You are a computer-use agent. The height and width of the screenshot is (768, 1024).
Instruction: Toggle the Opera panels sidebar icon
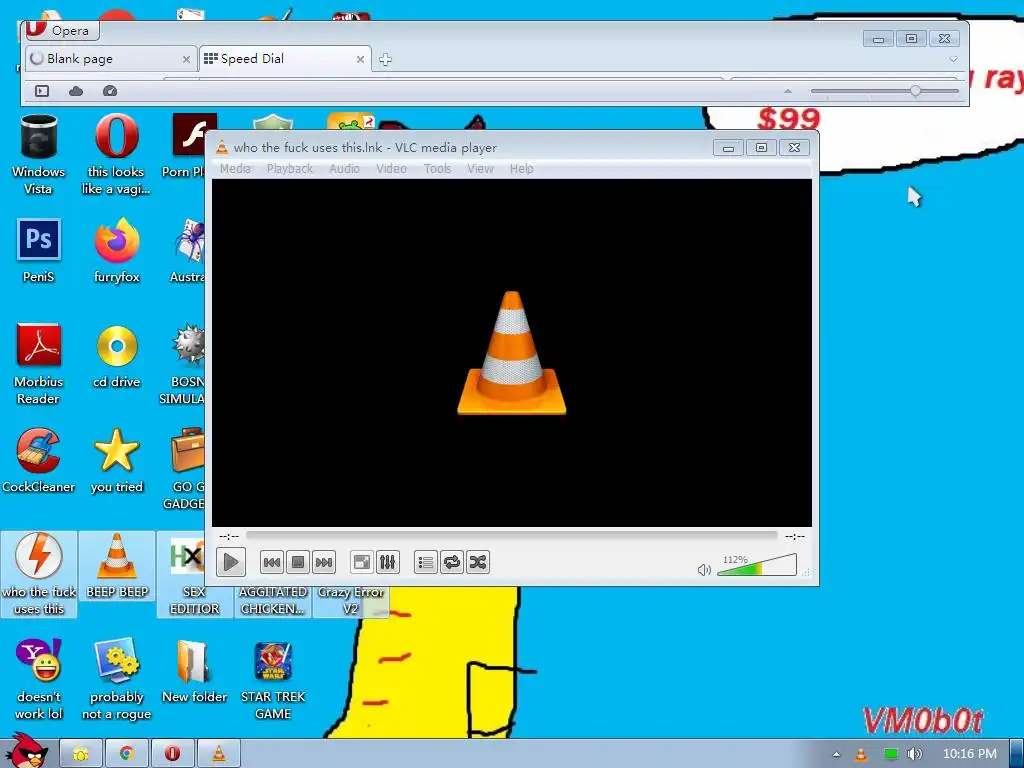(42, 91)
